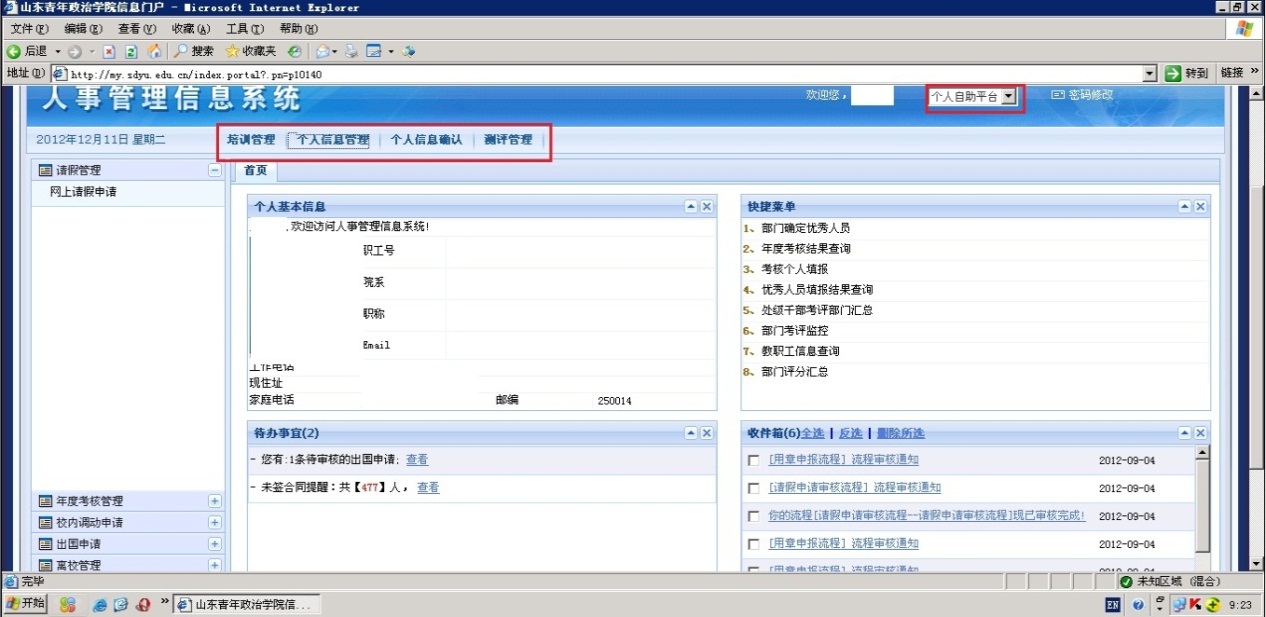Click the IE Refresh toolbar icon
Viewport: 1266px width, 617px height.
131,51
